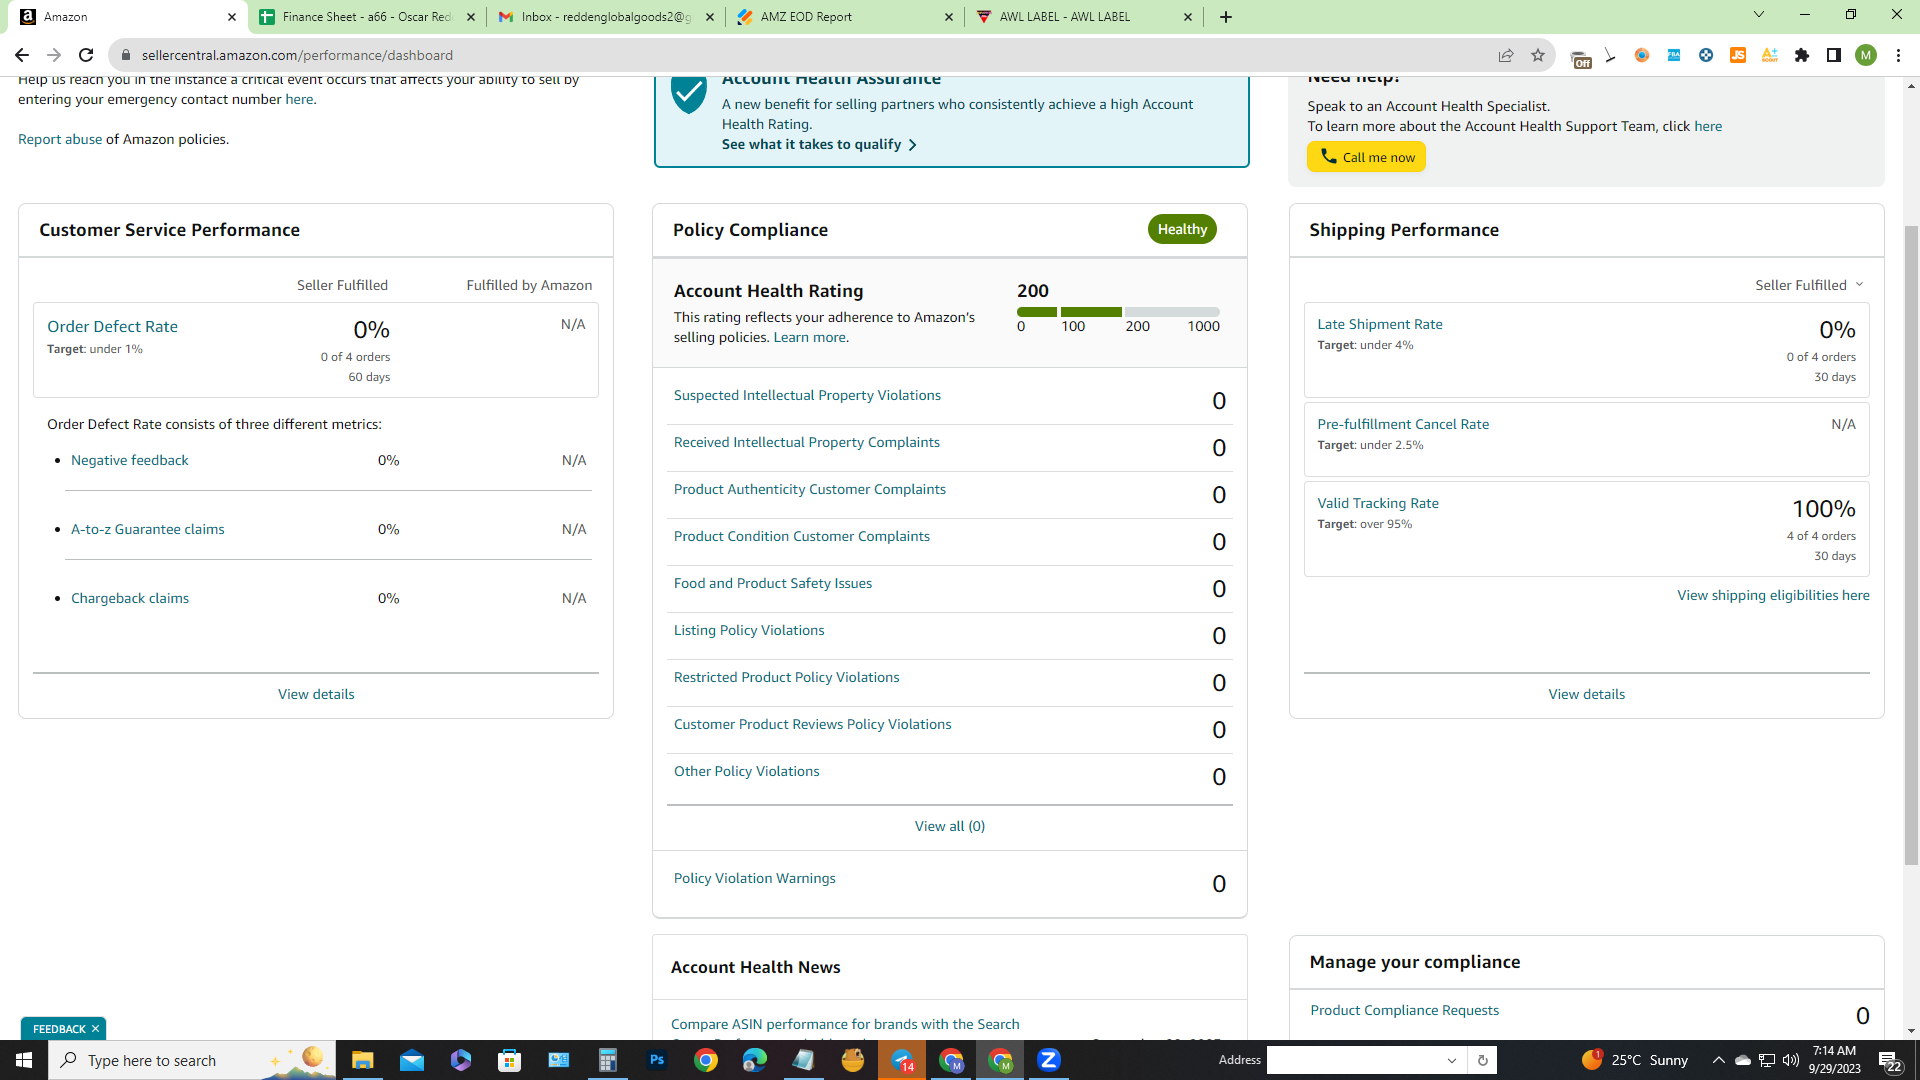View Suspected Intellectual Property Violations
The image size is (1920, 1080).
(807, 395)
